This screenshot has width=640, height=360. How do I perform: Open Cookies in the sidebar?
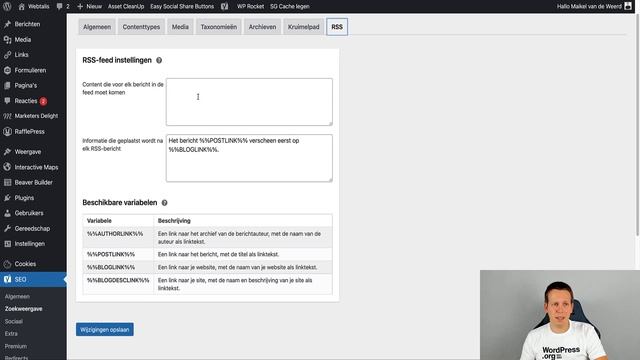[25, 264]
